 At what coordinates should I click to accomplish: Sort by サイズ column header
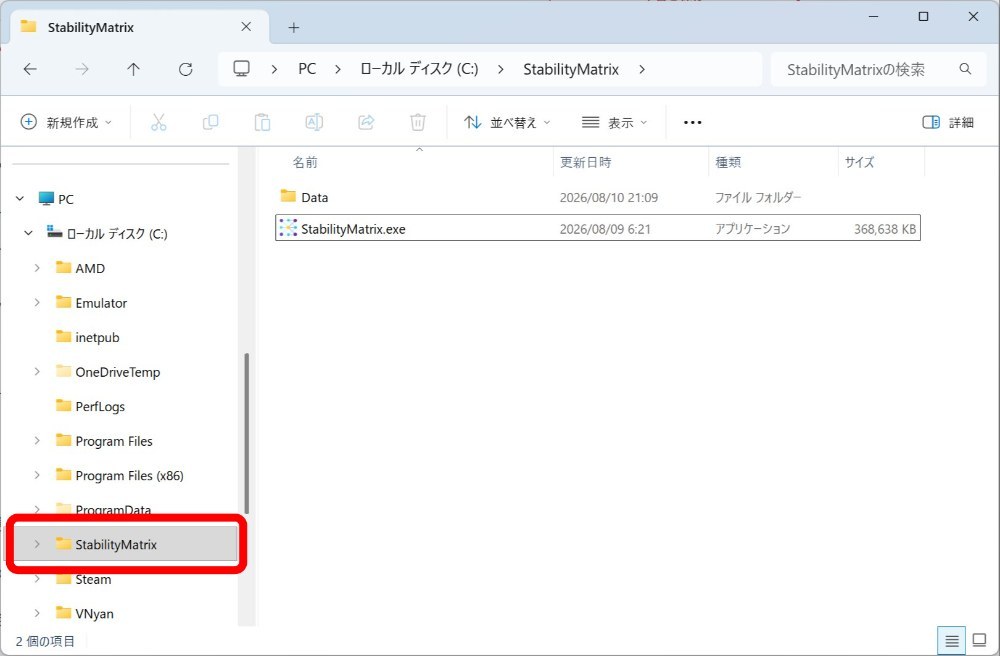click(x=859, y=163)
